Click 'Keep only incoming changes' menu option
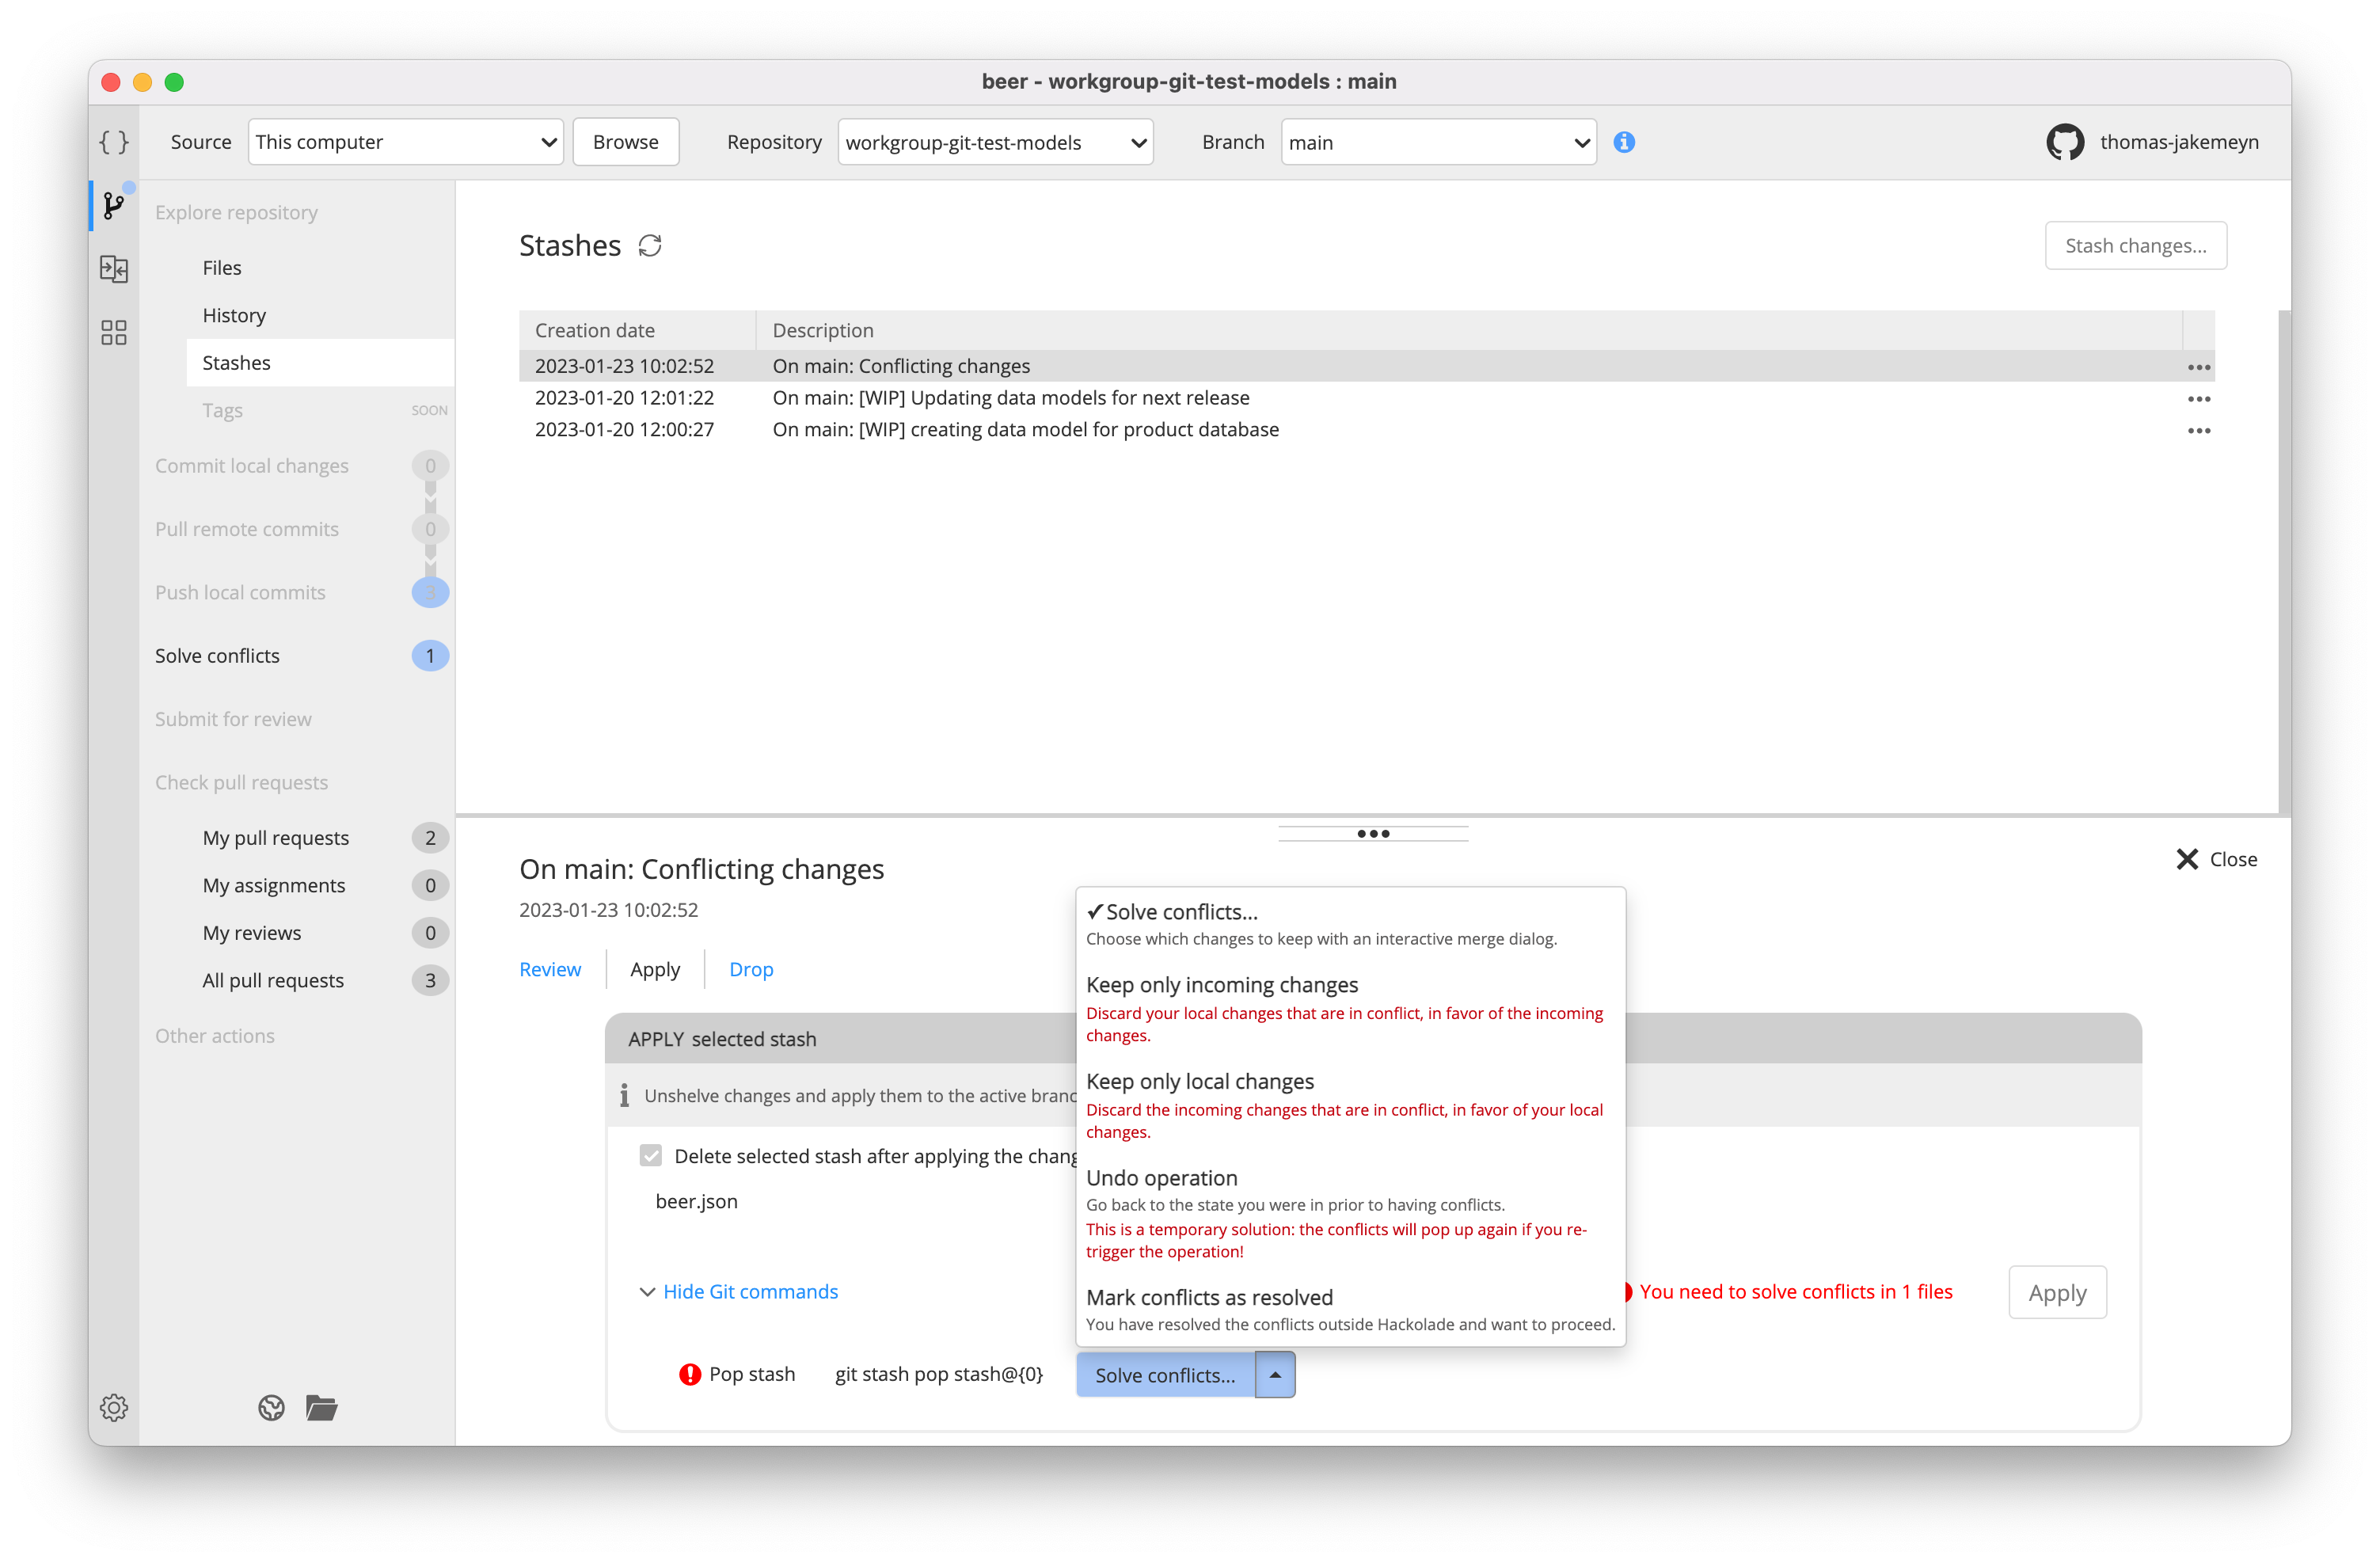 point(1222,984)
